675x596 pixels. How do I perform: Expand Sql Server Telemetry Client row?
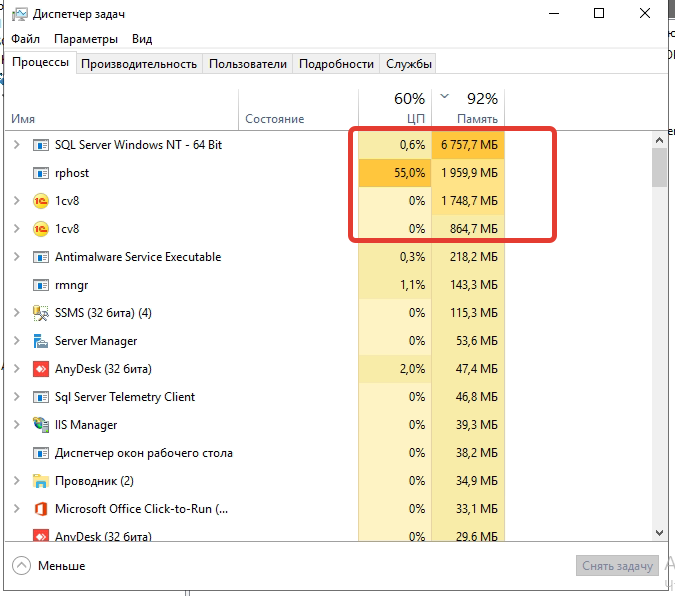coord(16,397)
